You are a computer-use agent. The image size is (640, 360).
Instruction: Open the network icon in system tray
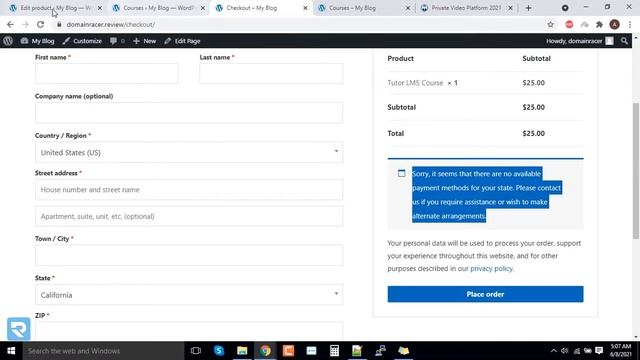pyautogui.click(x=576, y=351)
